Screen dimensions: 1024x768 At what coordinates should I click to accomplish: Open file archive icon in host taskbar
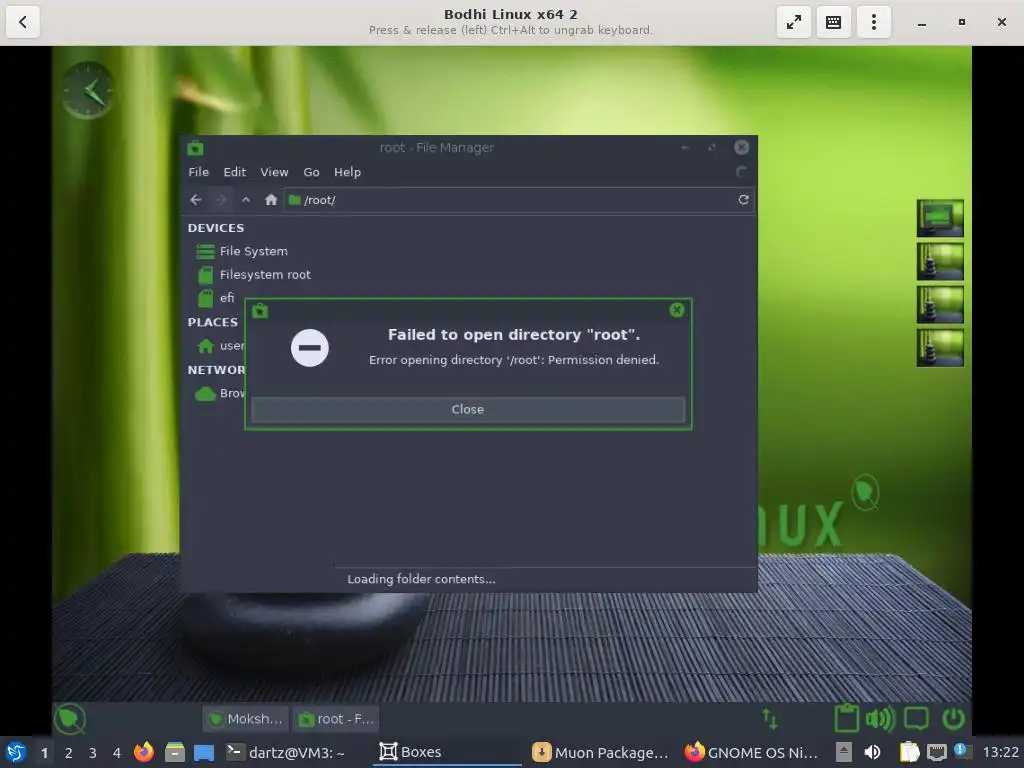(x=174, y=752)
